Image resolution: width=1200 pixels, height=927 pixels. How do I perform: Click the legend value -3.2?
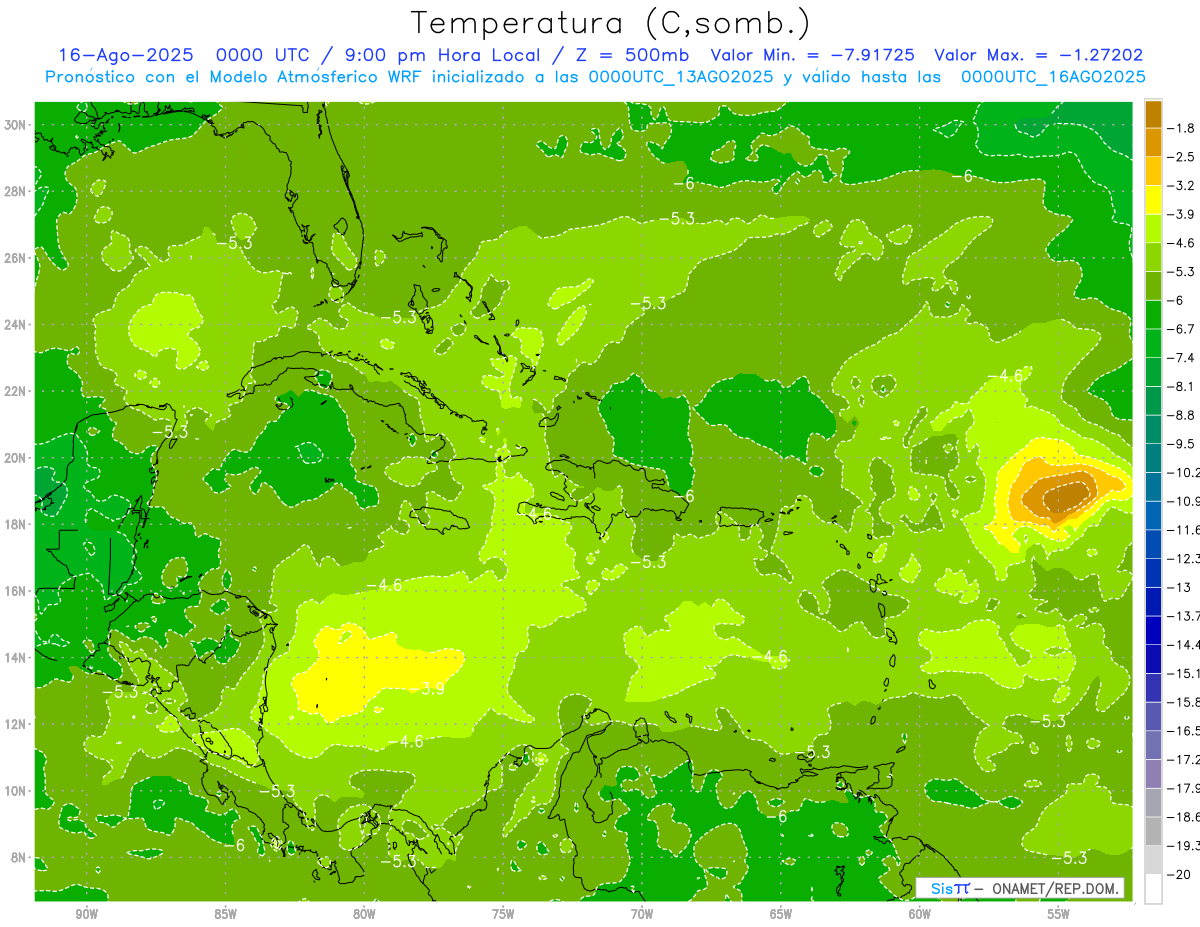tap(1181, 185)
